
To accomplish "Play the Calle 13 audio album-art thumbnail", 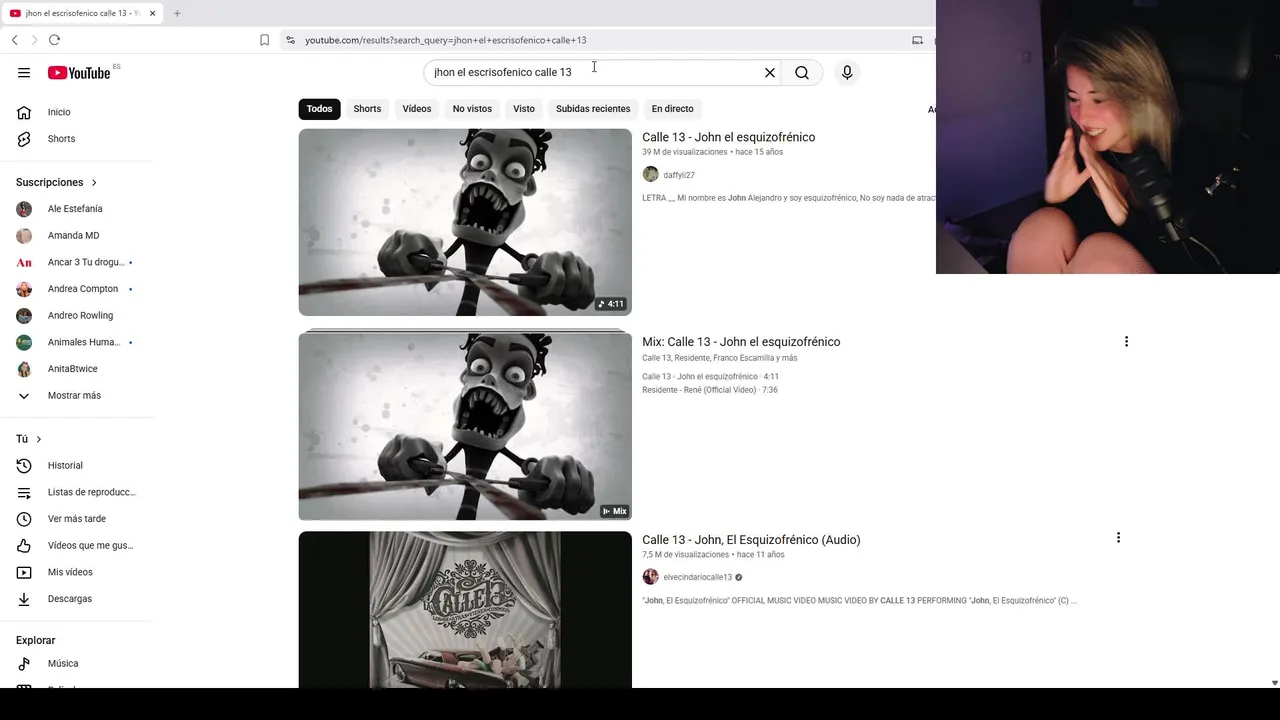I will pos(465,610).
